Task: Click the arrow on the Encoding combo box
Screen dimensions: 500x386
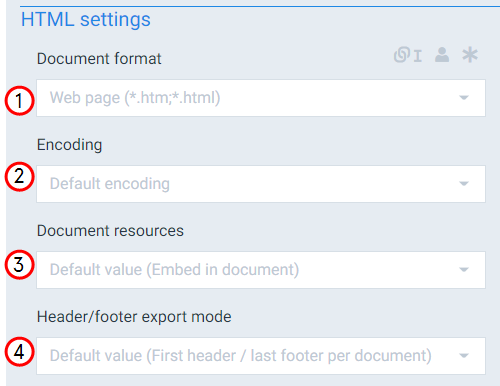Action: pos(464,184)
